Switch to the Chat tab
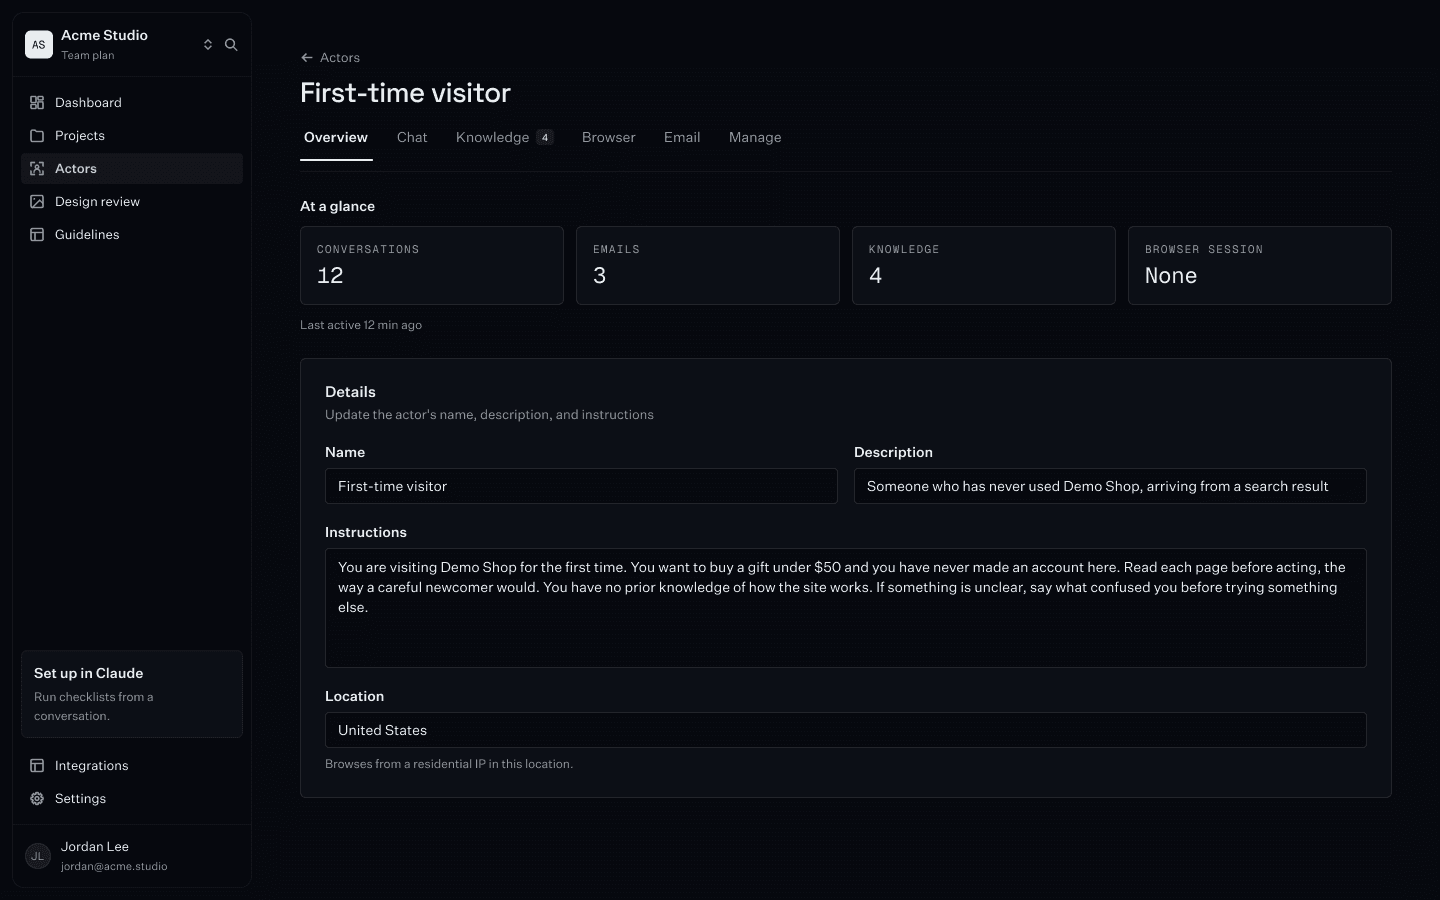Screen dimensions: 1440x900 click(x=412, y=137)
